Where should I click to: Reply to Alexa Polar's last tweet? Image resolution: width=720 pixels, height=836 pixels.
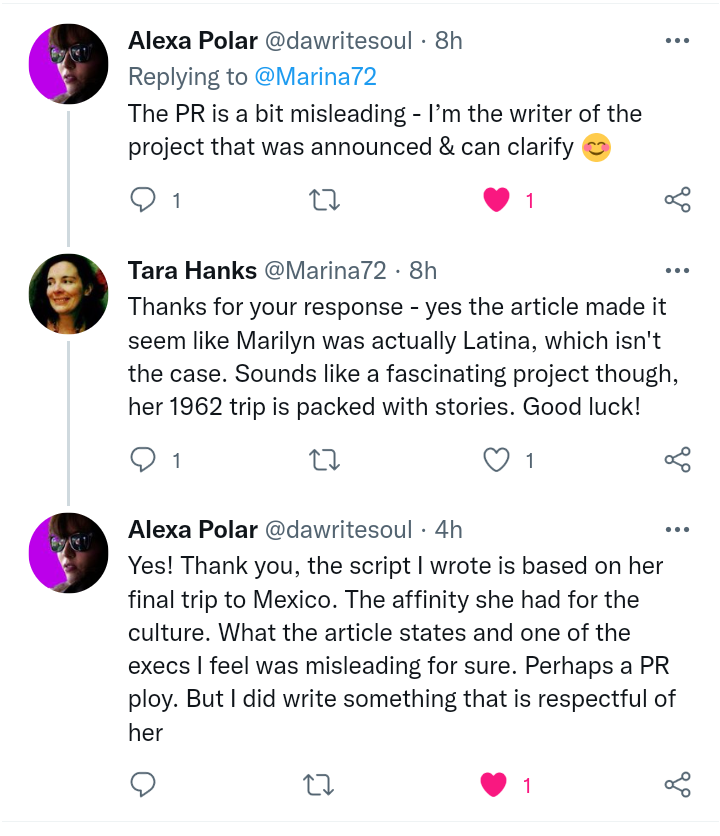click(x=145, y=785)
